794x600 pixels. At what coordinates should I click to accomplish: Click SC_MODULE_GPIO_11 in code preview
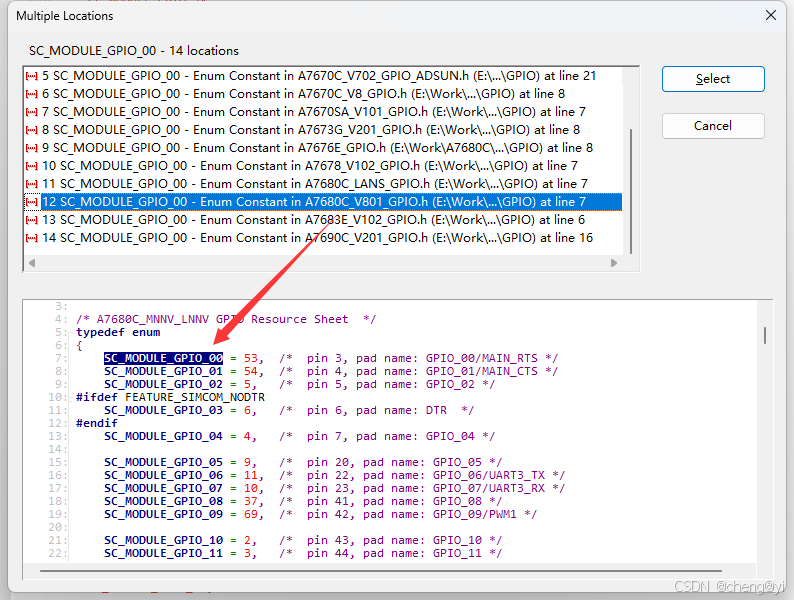(164, 553)
